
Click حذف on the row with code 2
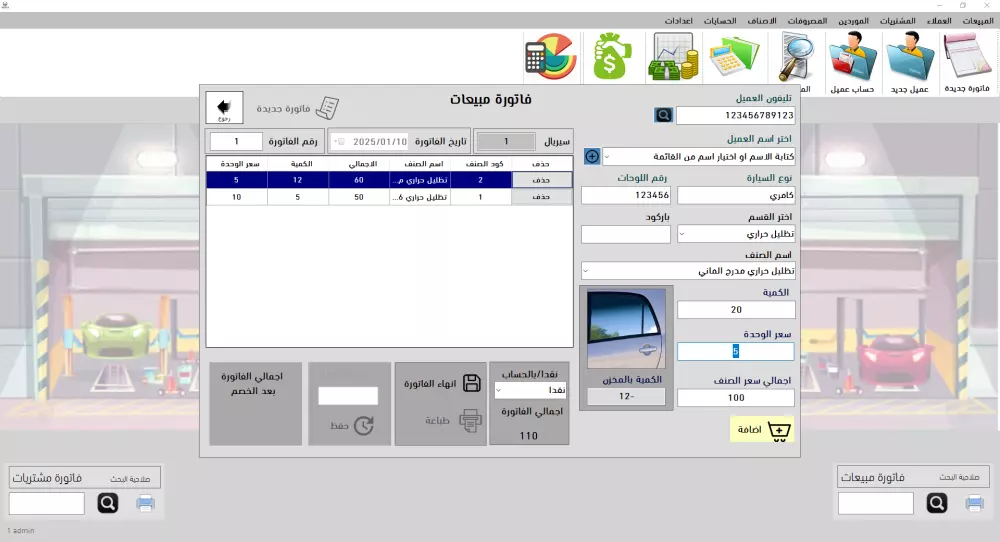[x=541, y=180]
